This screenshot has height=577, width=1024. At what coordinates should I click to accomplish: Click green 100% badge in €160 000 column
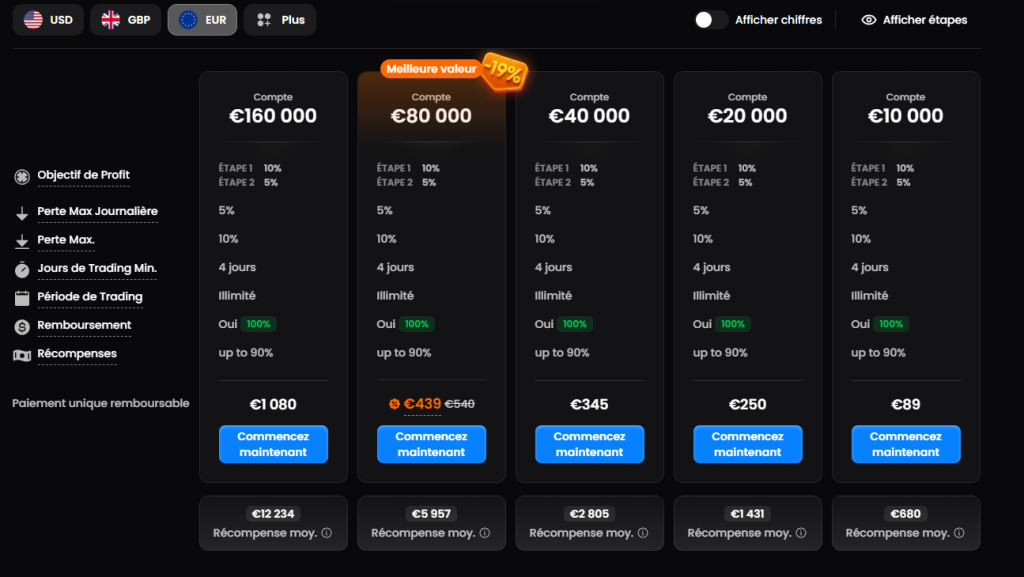pyautogui.click(x=259, y=324)
